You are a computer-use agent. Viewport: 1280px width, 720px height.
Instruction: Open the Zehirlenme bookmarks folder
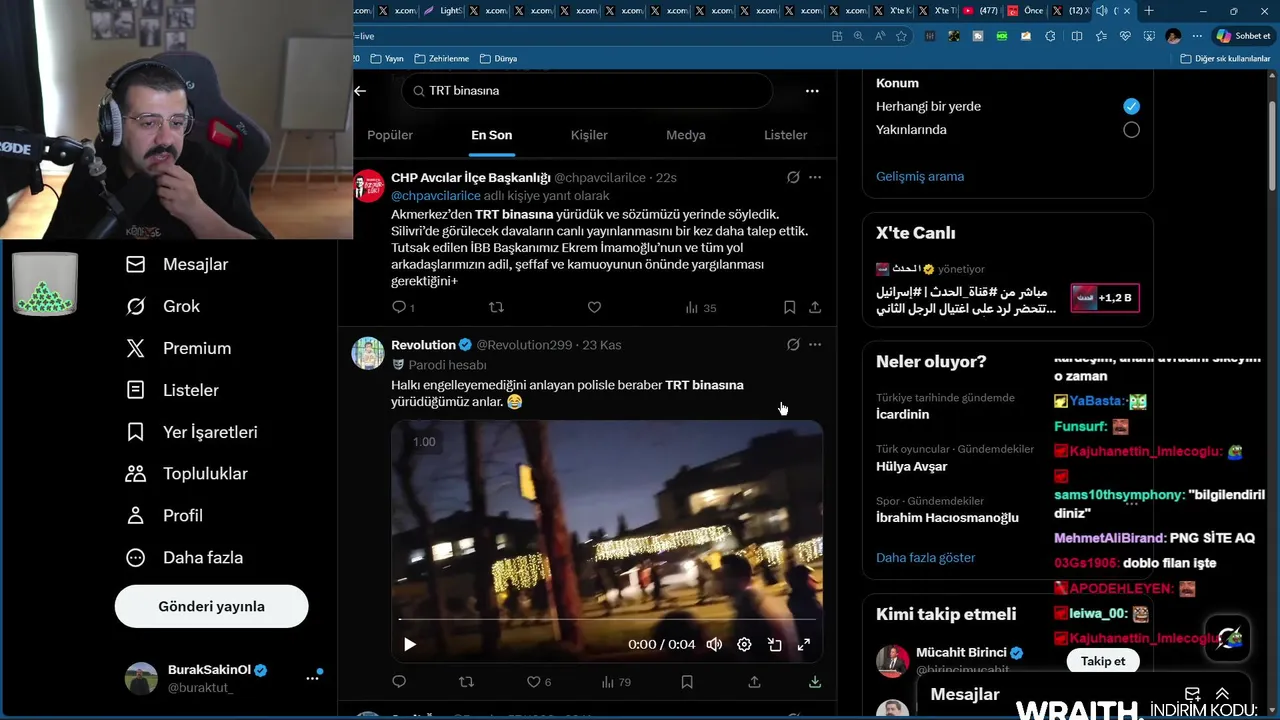(441, 59)
